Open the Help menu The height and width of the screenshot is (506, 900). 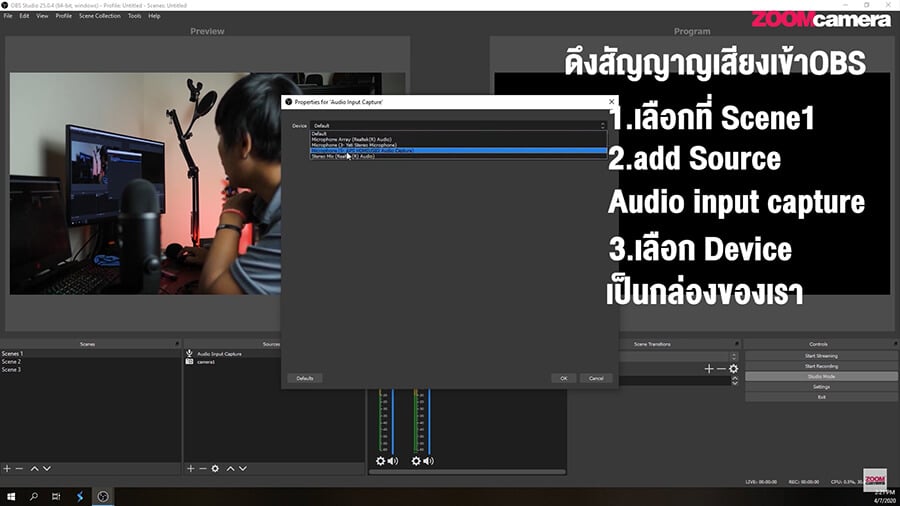154,16
